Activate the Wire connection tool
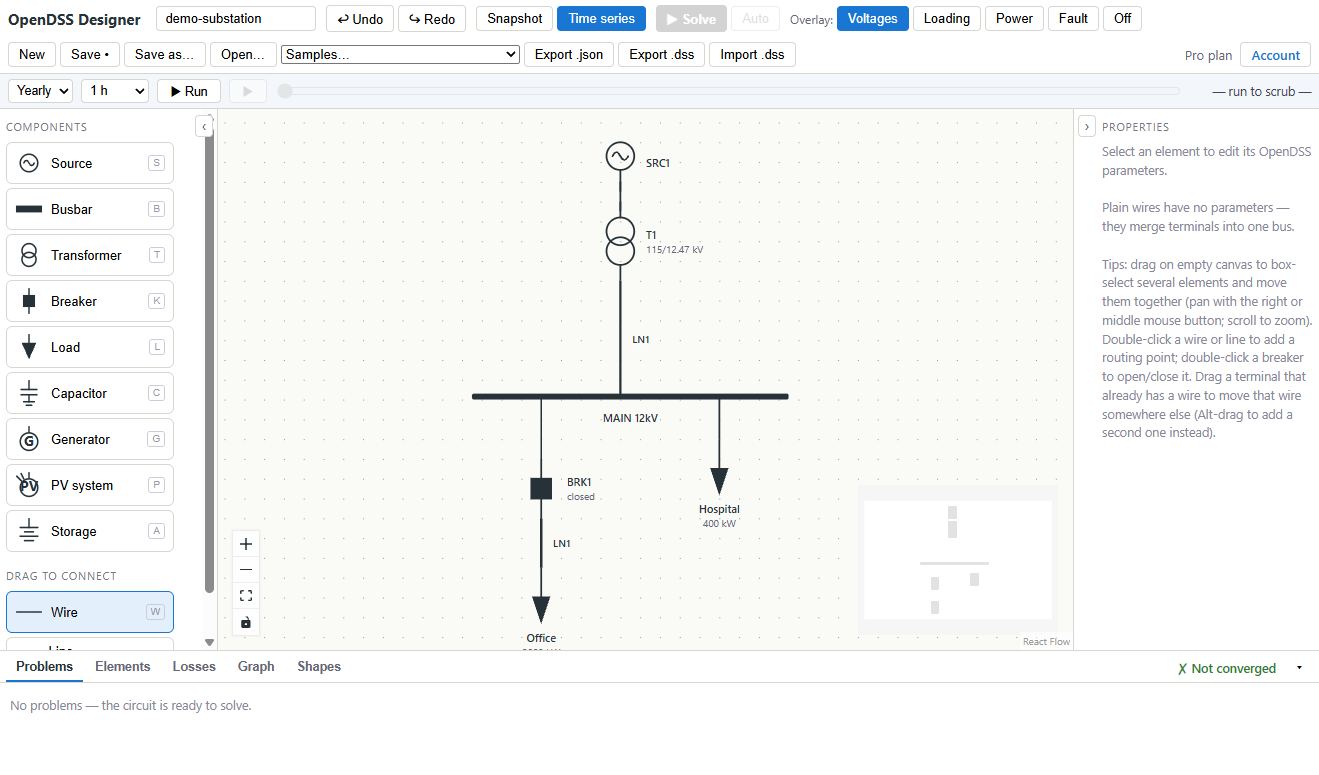This screenshot has width=1319, height=775. 90,612
